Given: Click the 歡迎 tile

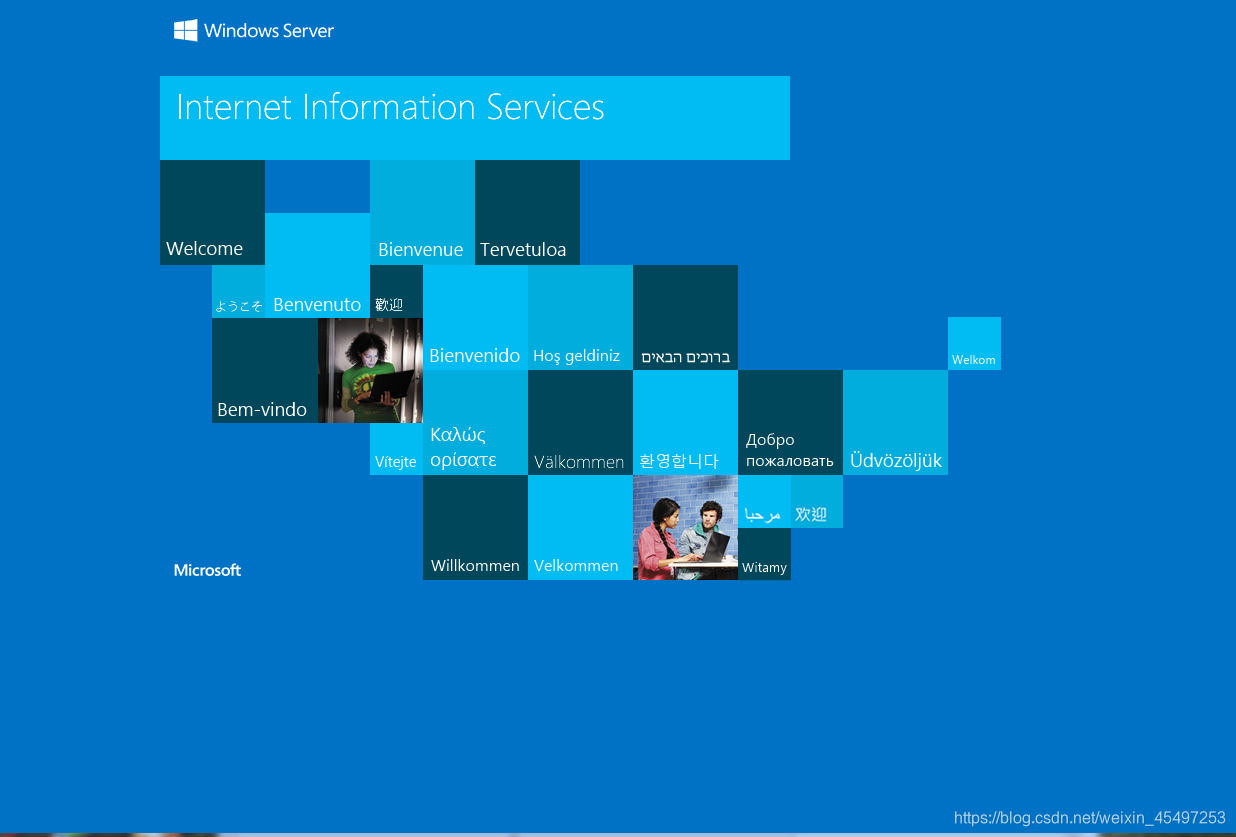Looking at the screenshot, I should 396,291.
